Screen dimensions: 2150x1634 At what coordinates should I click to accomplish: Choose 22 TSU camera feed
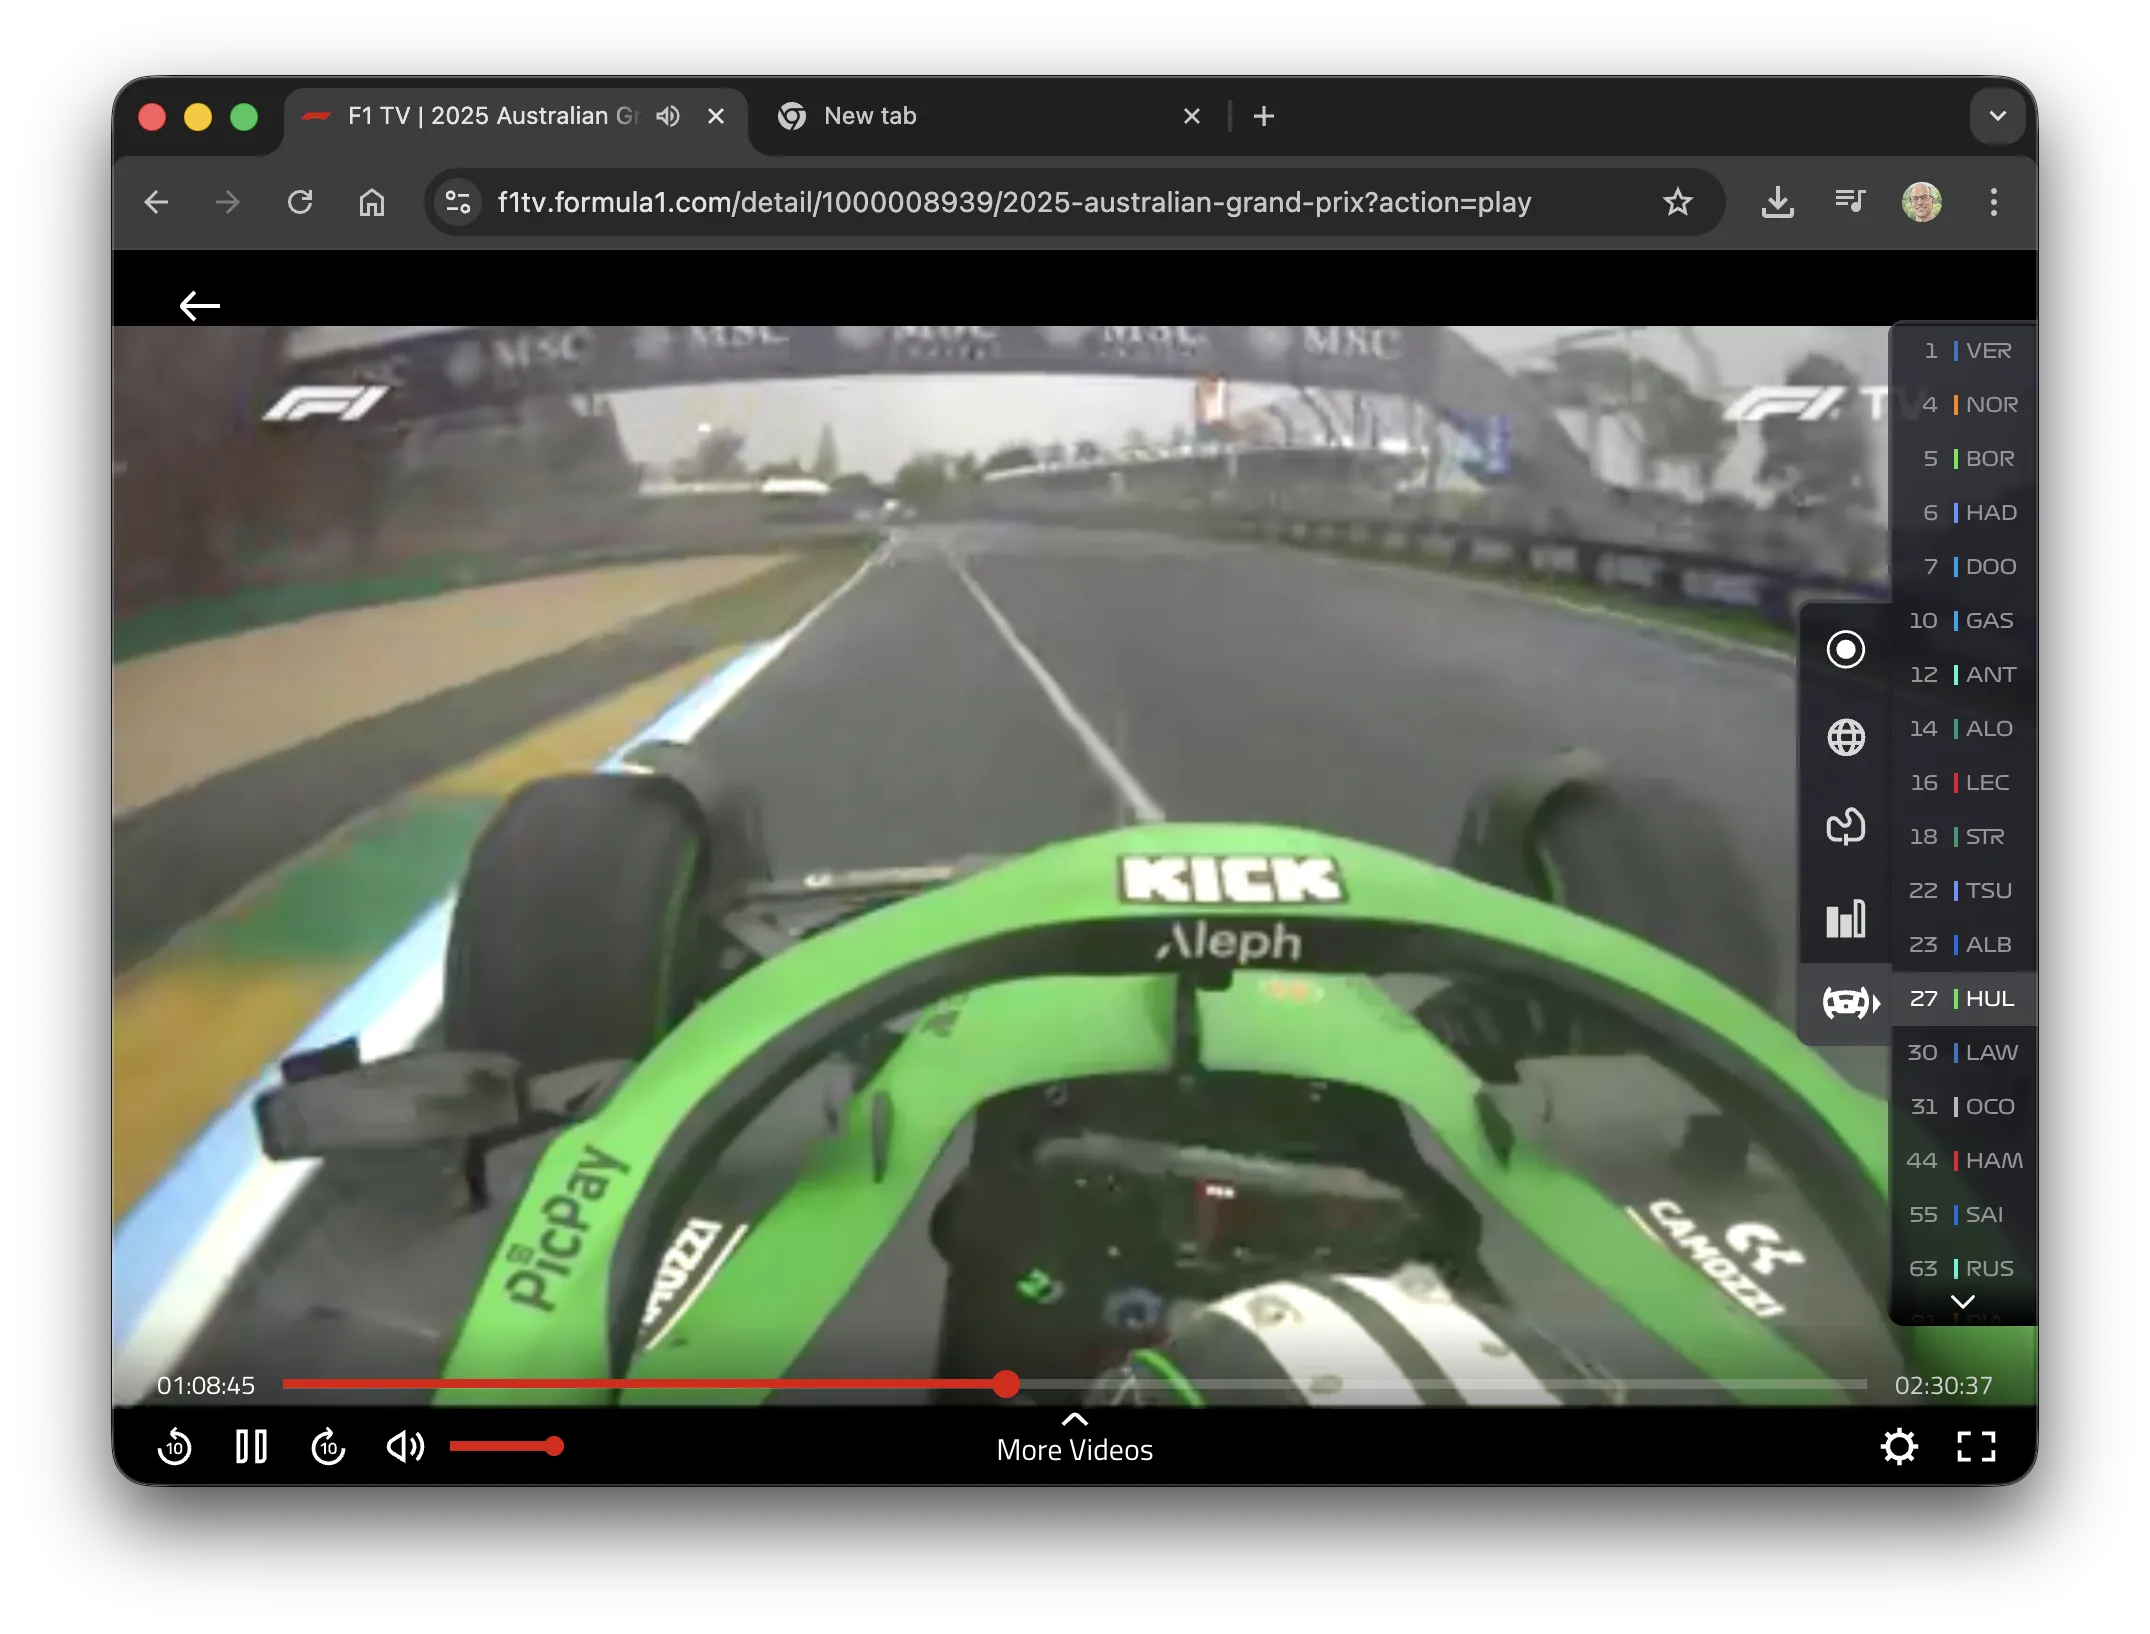pyautogui.click(x=1965, y=890)
